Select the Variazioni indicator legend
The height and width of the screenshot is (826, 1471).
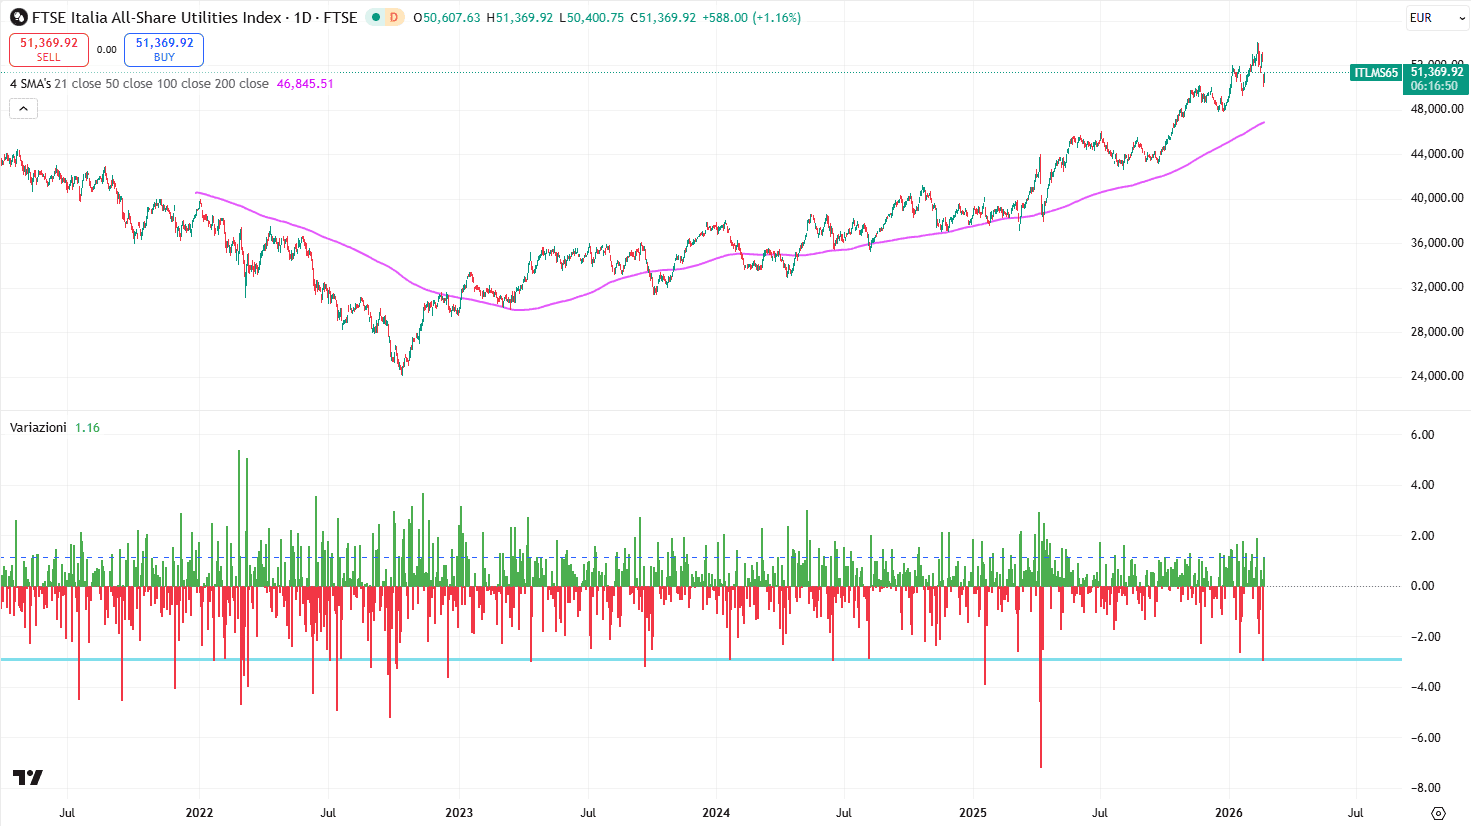(38, 428)
